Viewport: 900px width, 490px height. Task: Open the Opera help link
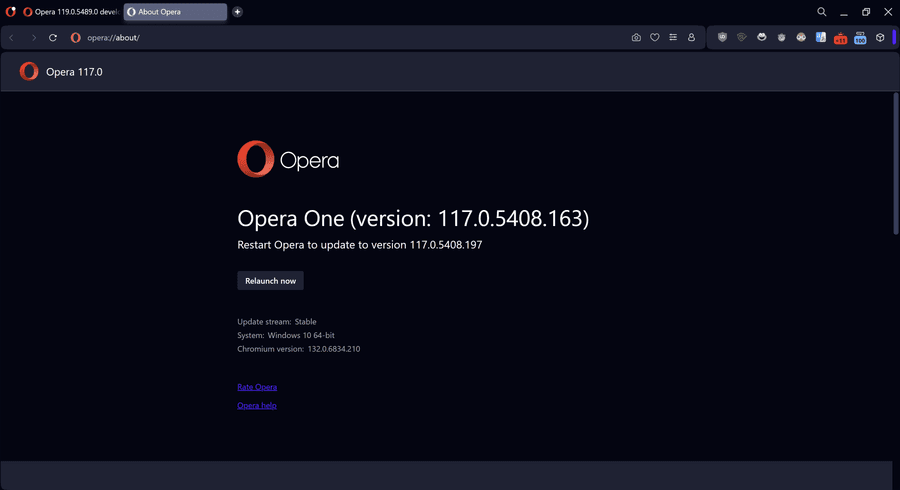[257, 405]
